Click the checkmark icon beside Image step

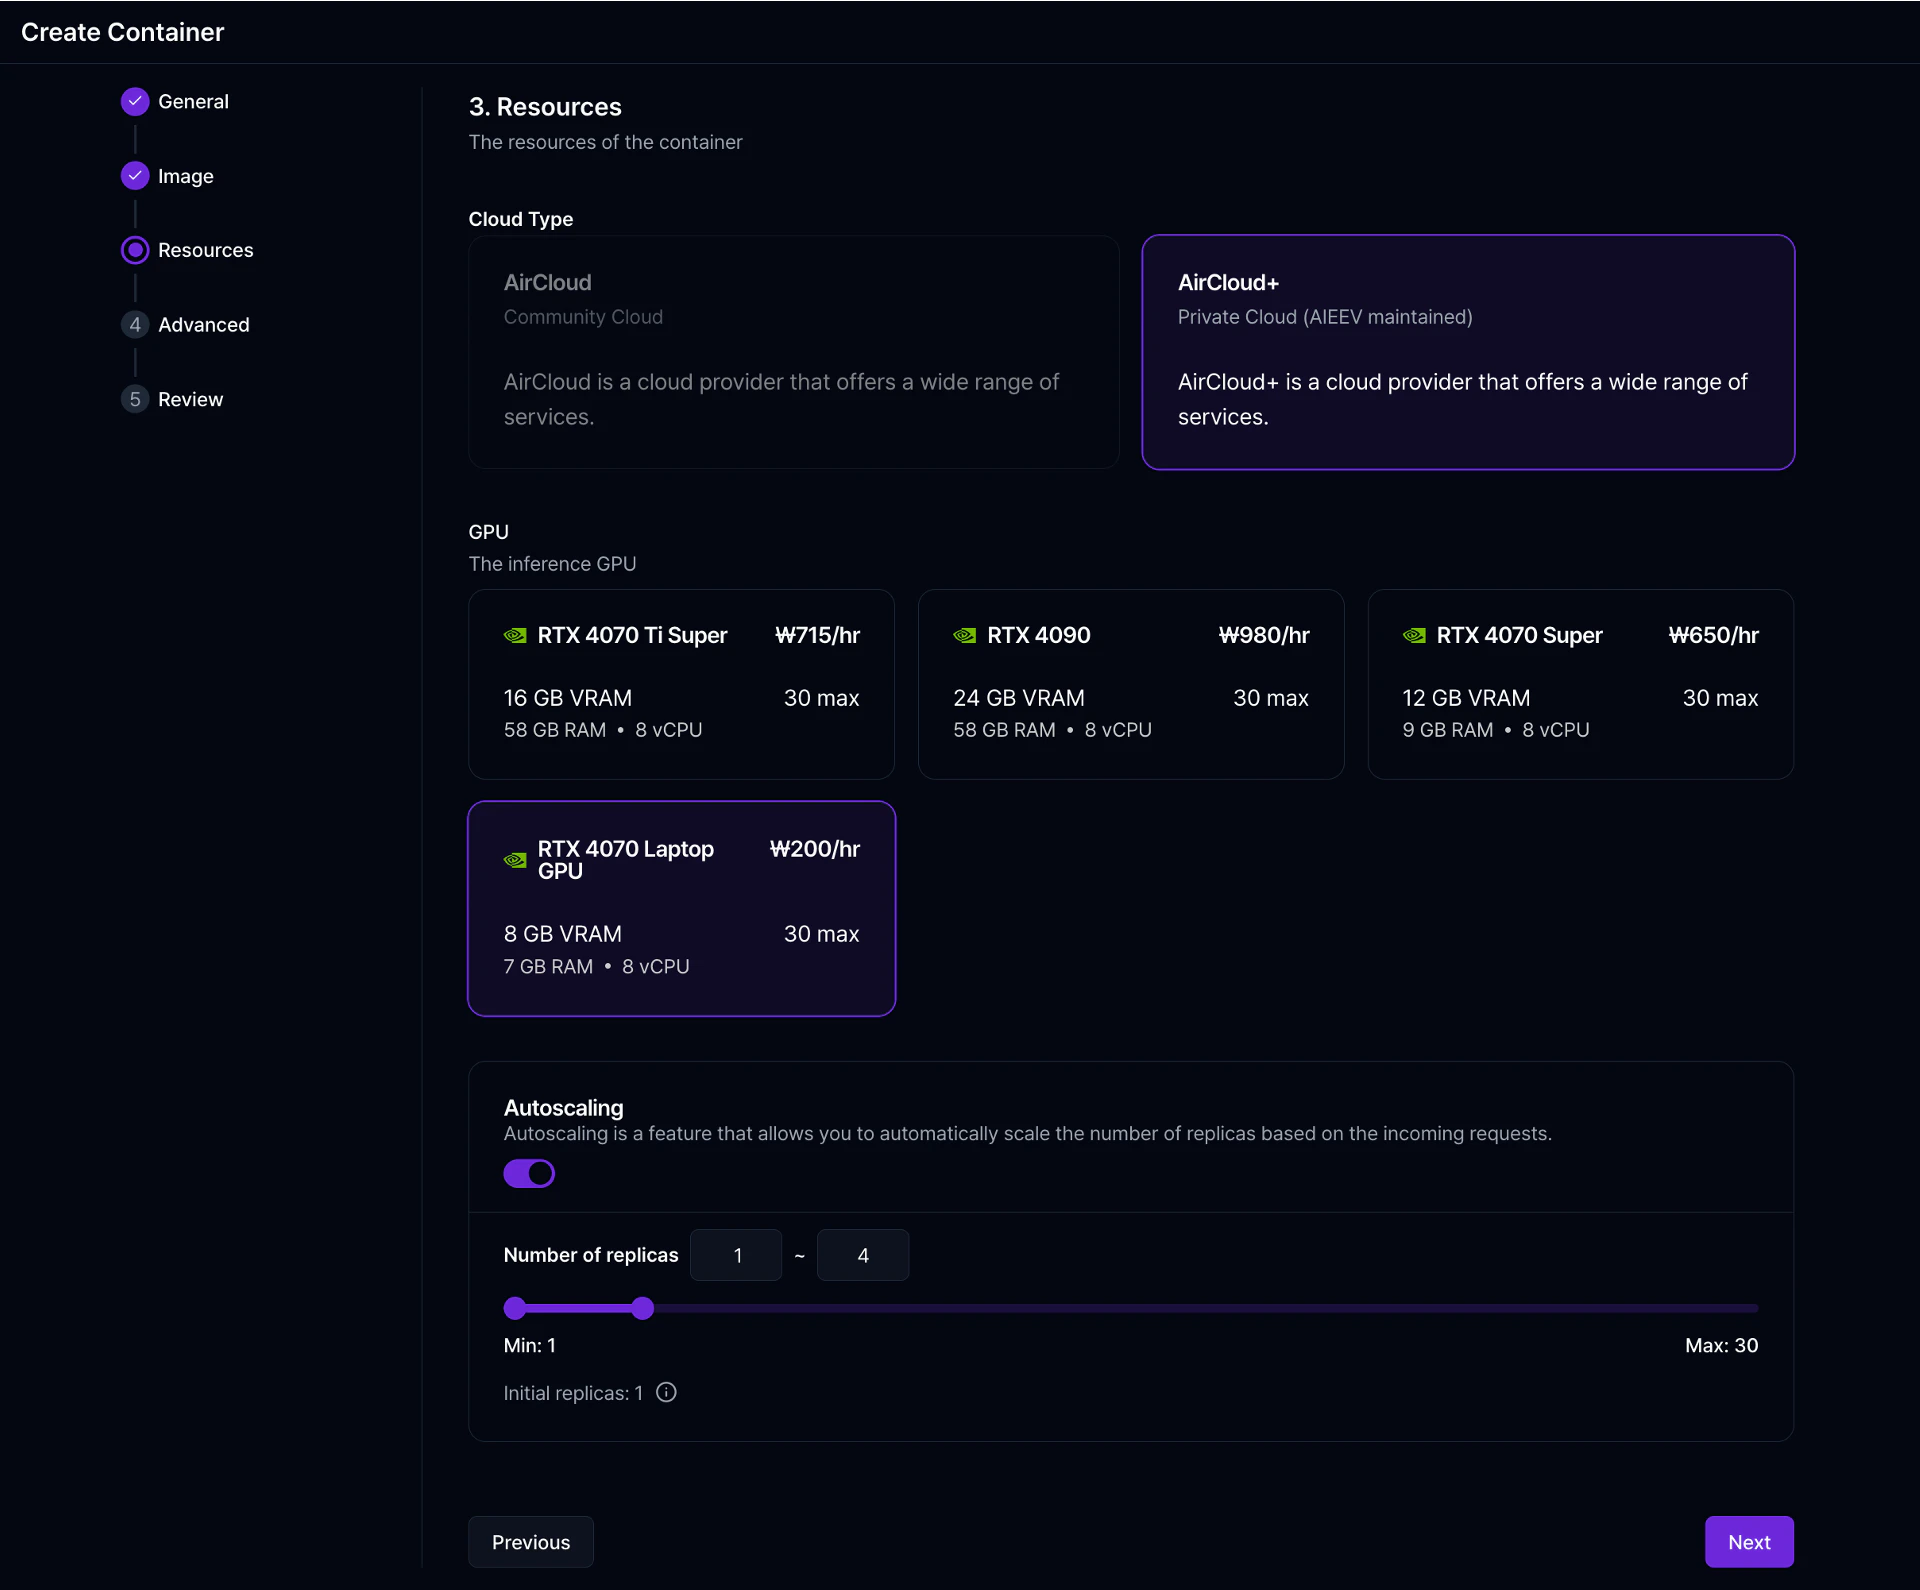(x=134, y=175)
